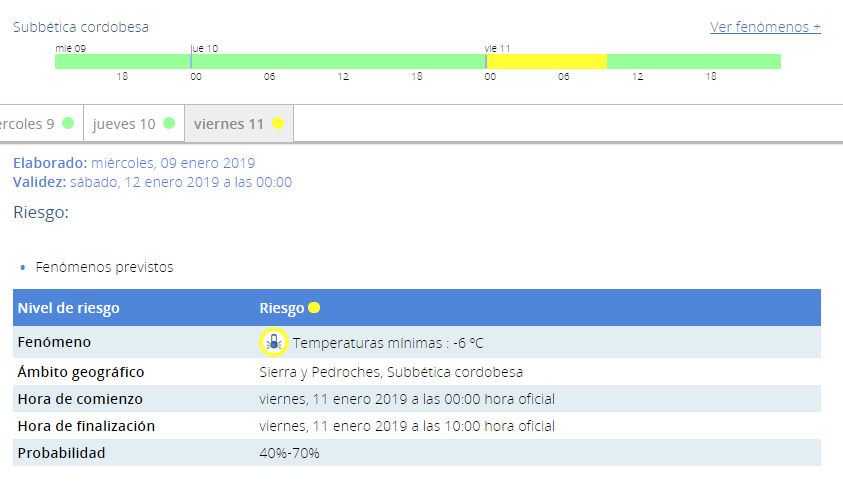
Task: Click the Ámbito geográfico row label
Action: pos(81,372)
